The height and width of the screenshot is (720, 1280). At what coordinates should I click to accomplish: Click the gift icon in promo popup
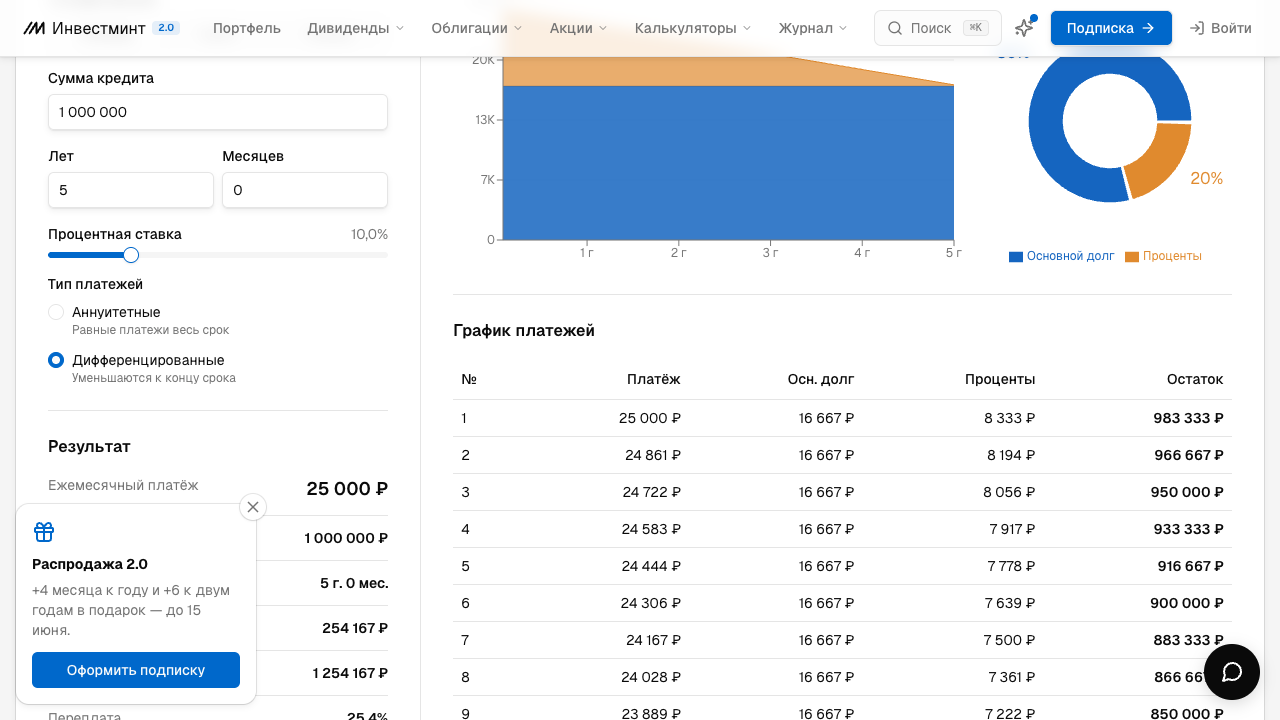(x=44, y=532)
